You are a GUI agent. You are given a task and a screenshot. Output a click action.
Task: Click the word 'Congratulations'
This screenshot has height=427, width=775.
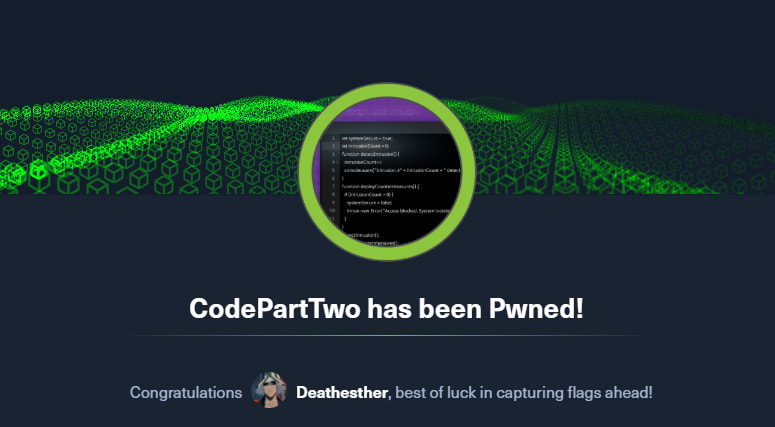pos(186,393)
